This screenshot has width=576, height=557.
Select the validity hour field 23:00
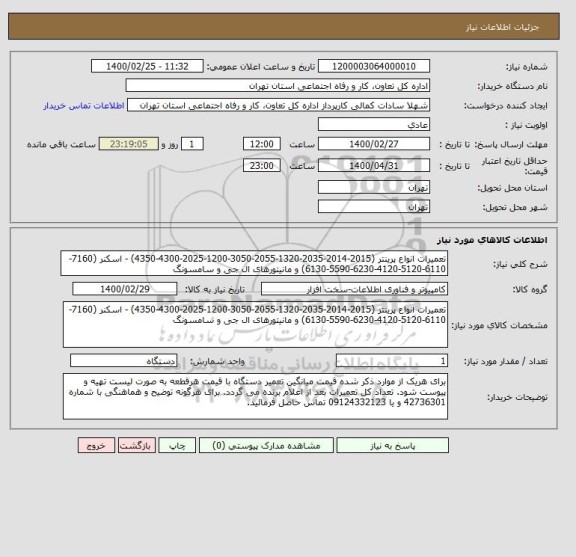pyautogui.click(x=262, y=166)
